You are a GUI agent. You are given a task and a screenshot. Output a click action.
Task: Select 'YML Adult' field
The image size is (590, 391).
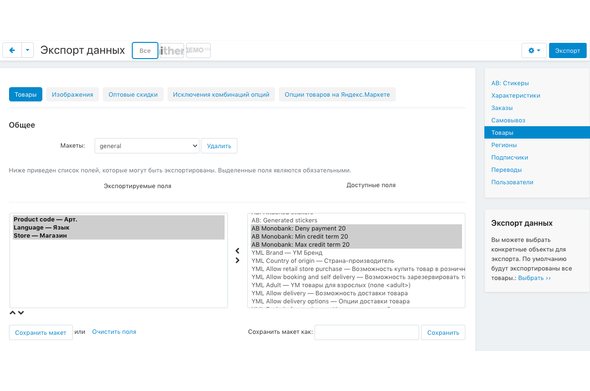(356, 285)
